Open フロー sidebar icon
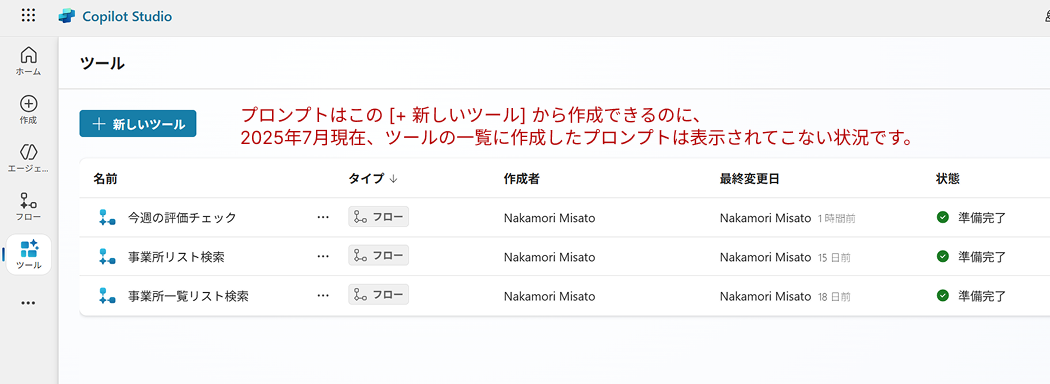1050x384 pixels. (x=29, y=207)
